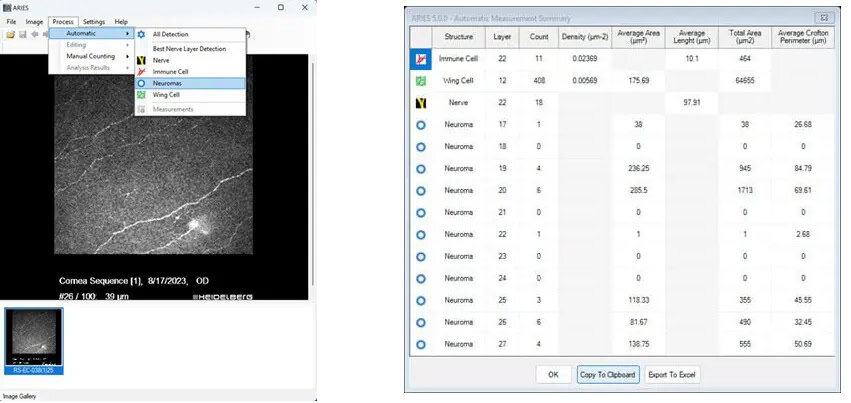Viewport: 851px width, 403px height.
Task: Select the Immune Cell row icon in summary table
Action: click(421, 59)
